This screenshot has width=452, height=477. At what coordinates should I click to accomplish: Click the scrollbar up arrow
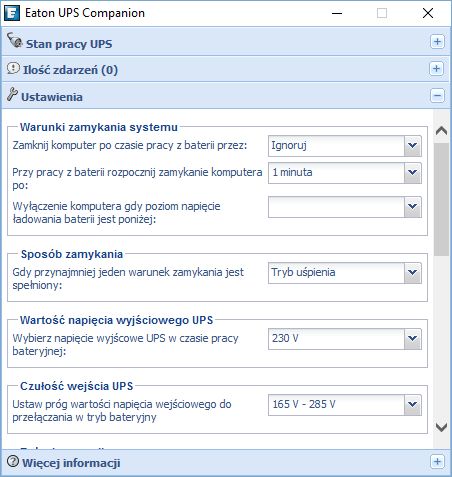click(x=441, y=131)
